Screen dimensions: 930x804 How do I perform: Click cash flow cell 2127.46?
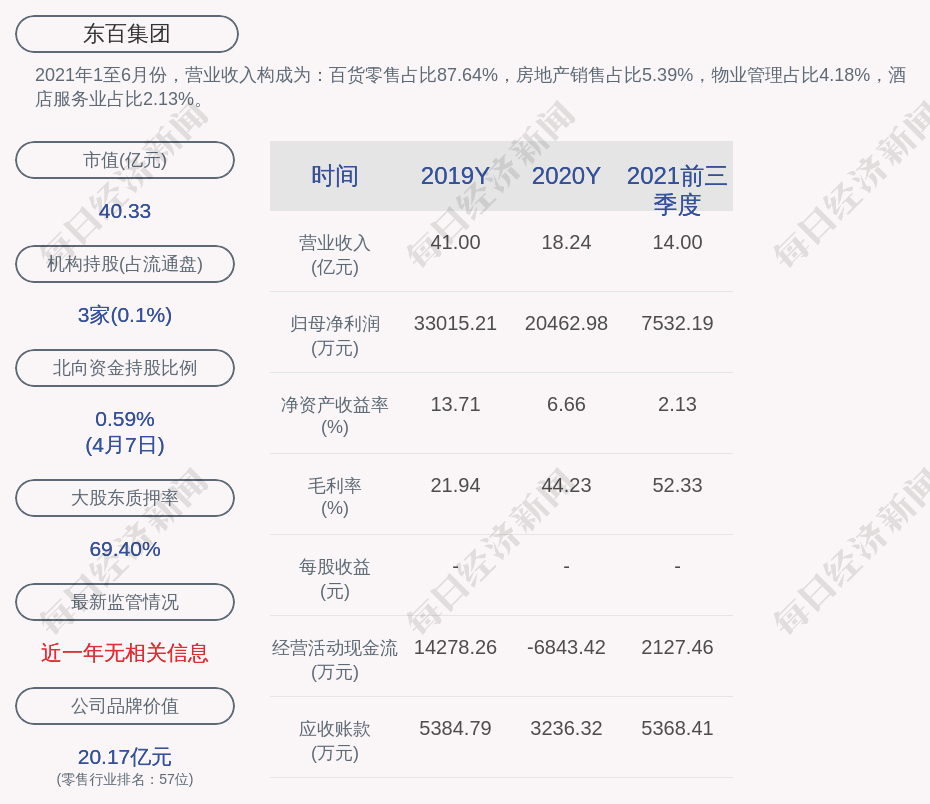point(677,647)
